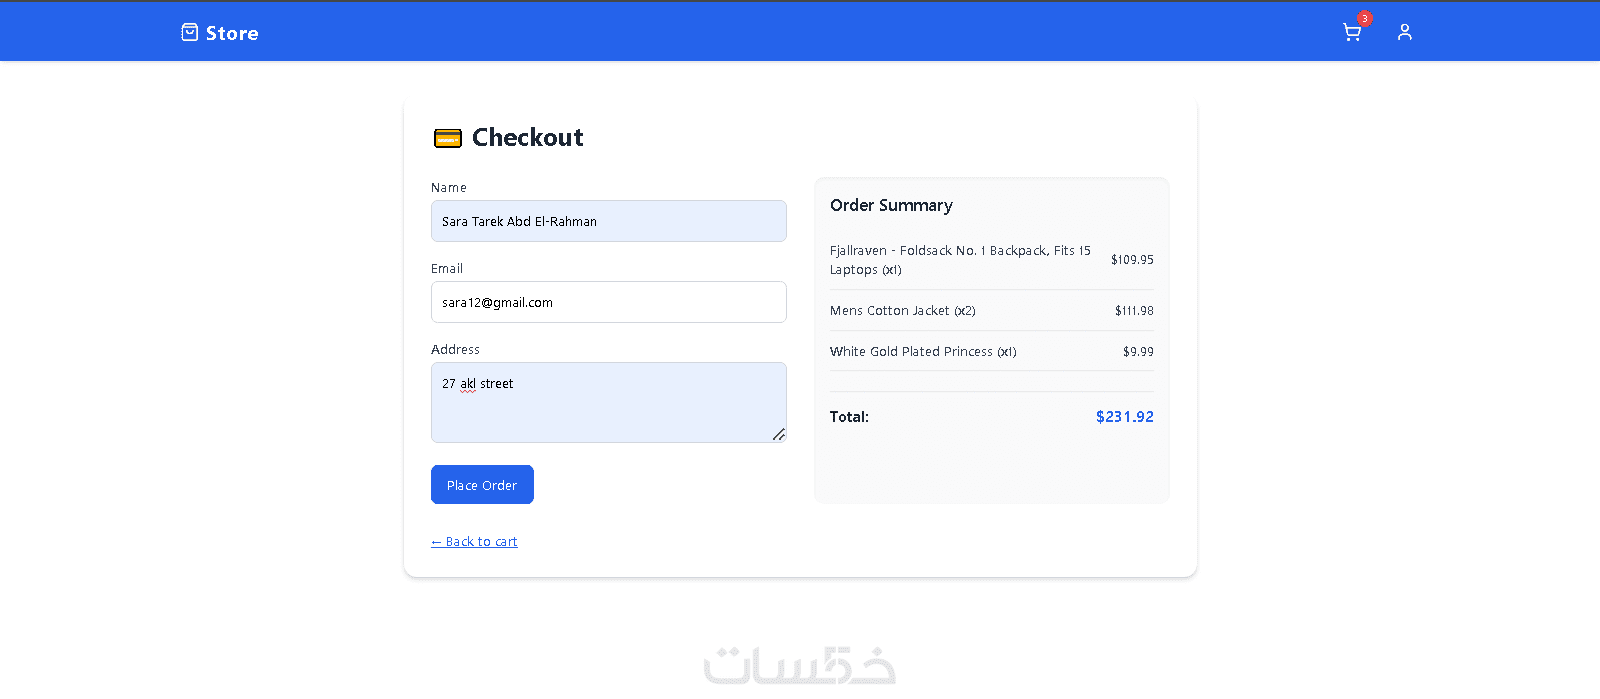Select the White Gold Plated Princess item
The image size is (1600, 699).
point(922,352)
